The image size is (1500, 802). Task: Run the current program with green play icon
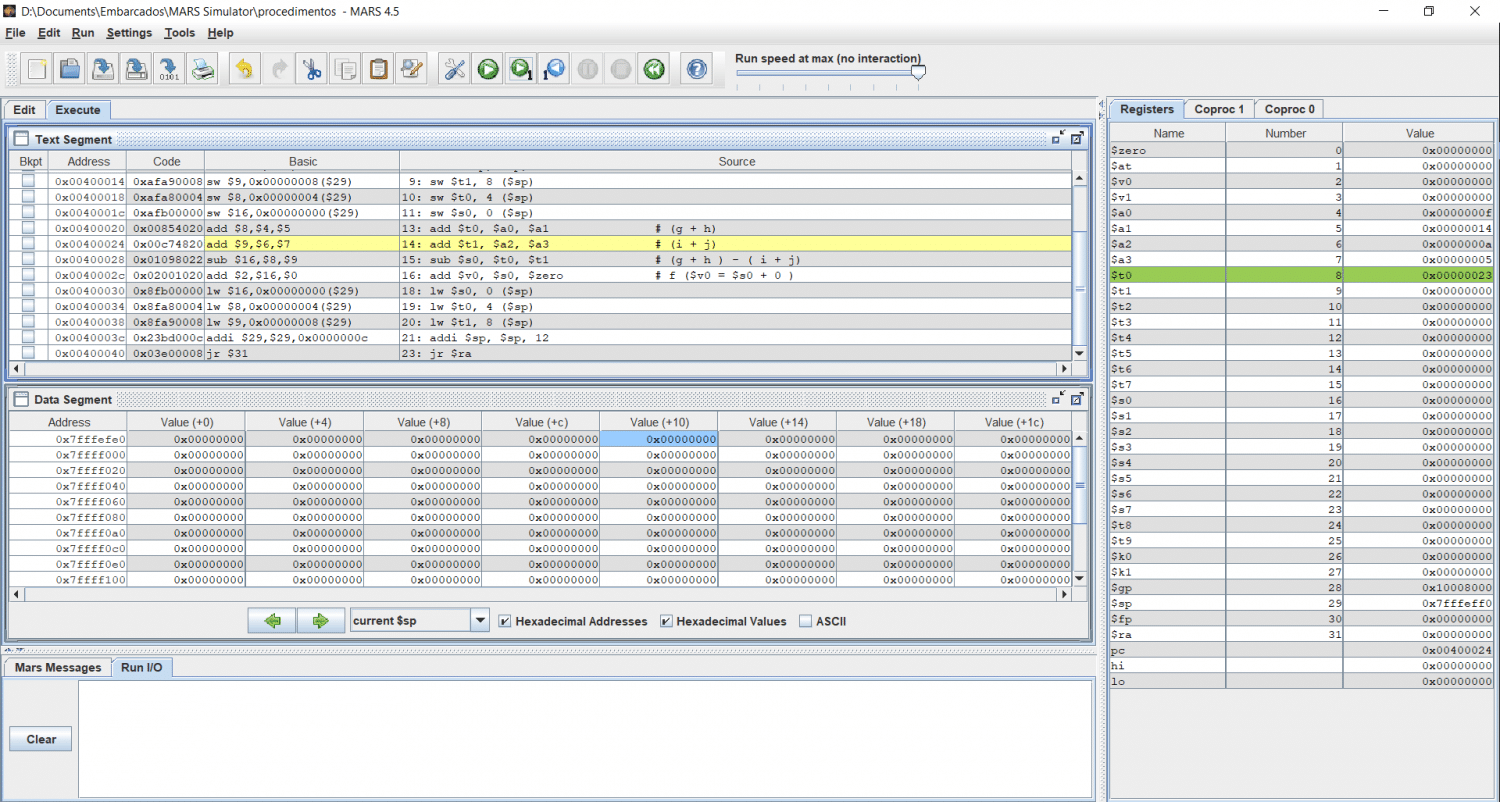click(x=488, y=69)
